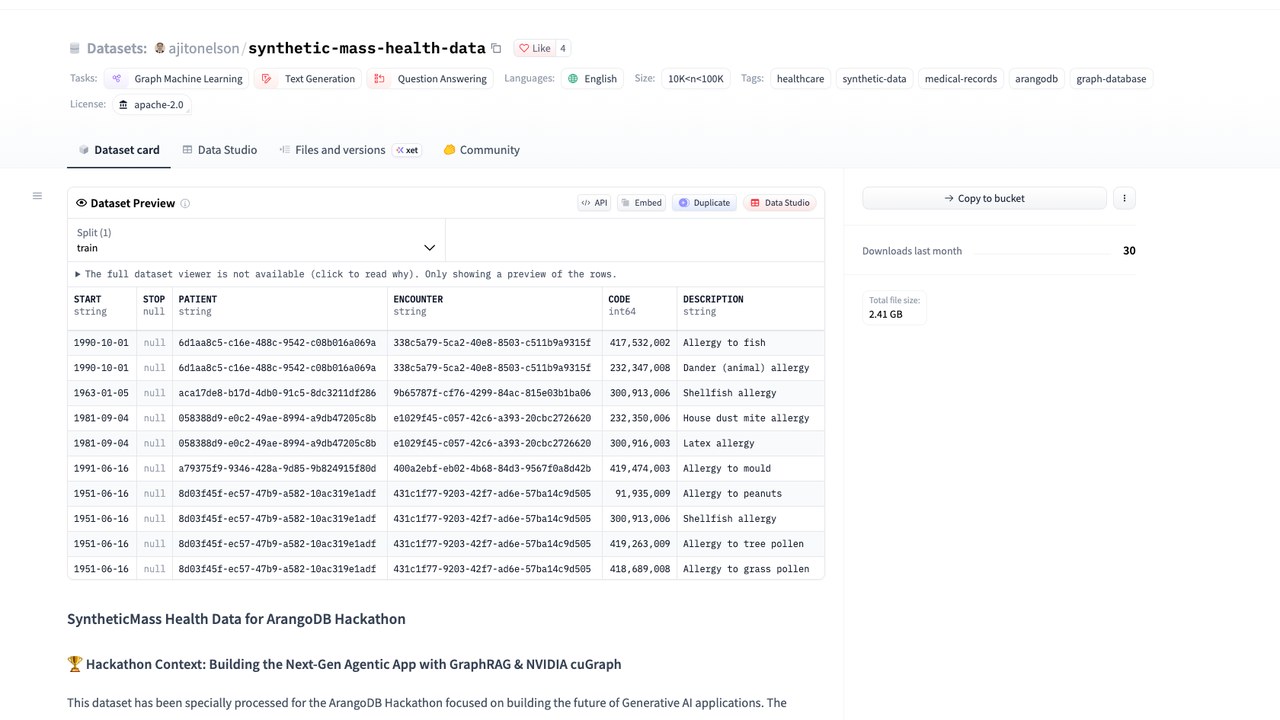Open the Split train dropdown
Image resolution: width=1280 pixels, height=720 pixels.
coord(256,240)
